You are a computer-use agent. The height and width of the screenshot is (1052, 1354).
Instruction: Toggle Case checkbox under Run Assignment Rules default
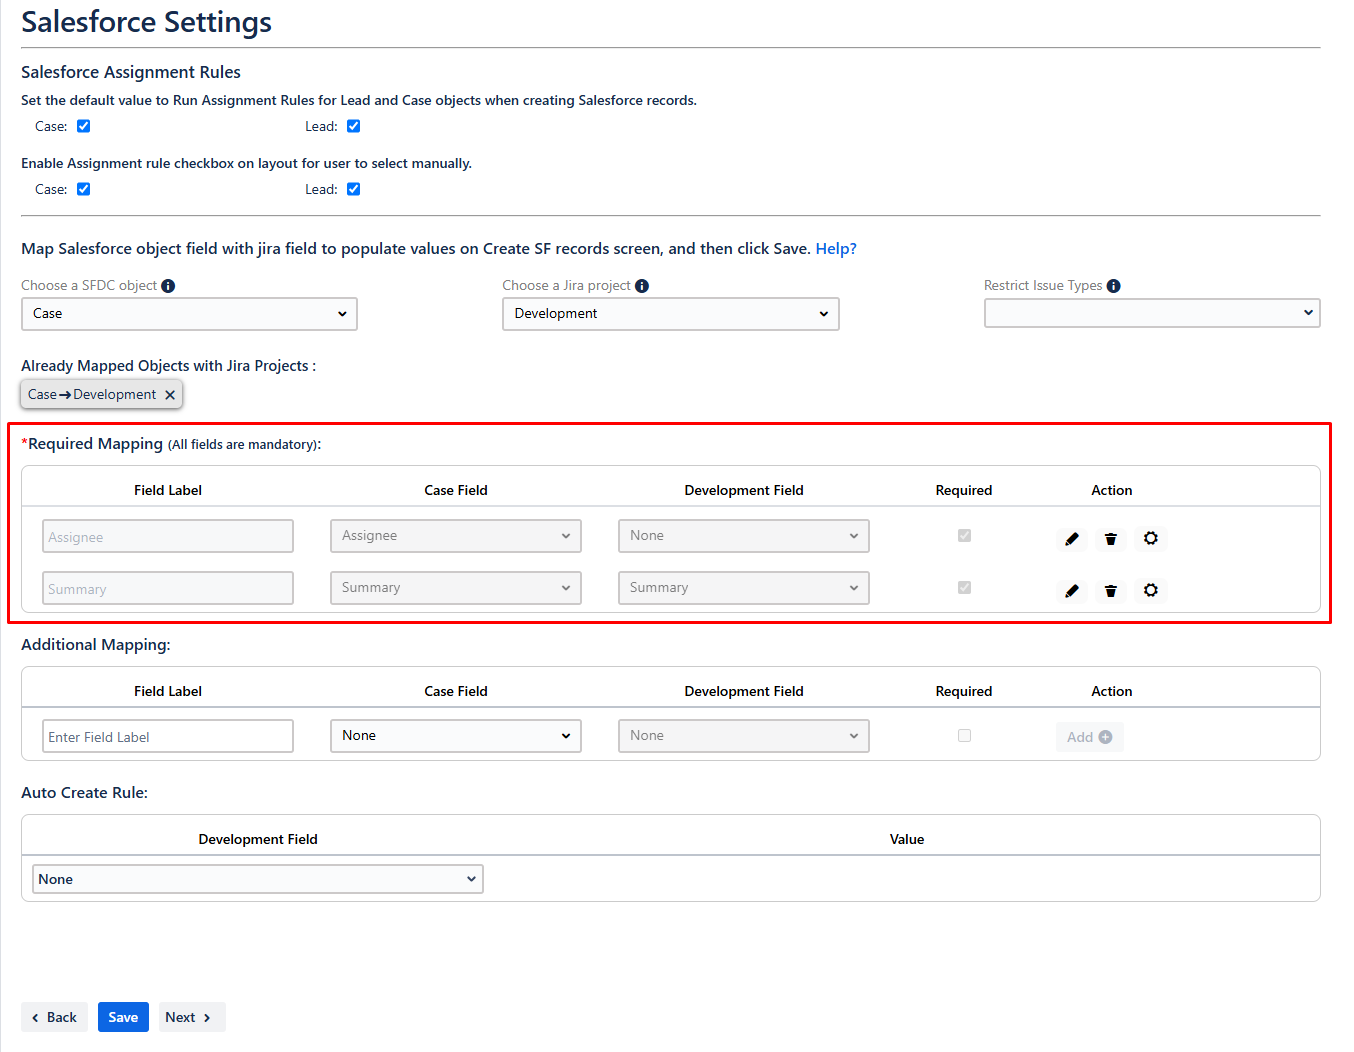pos(84,126)
